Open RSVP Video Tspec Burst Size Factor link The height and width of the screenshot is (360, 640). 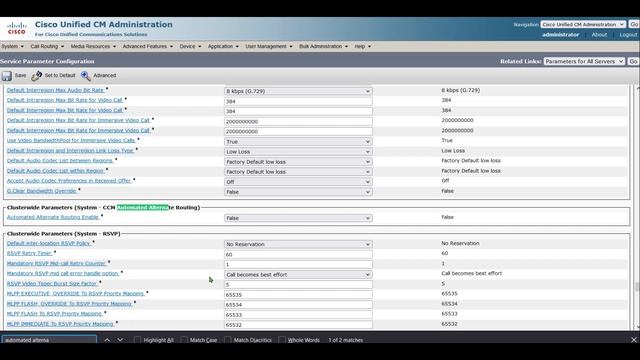point(52,283)
